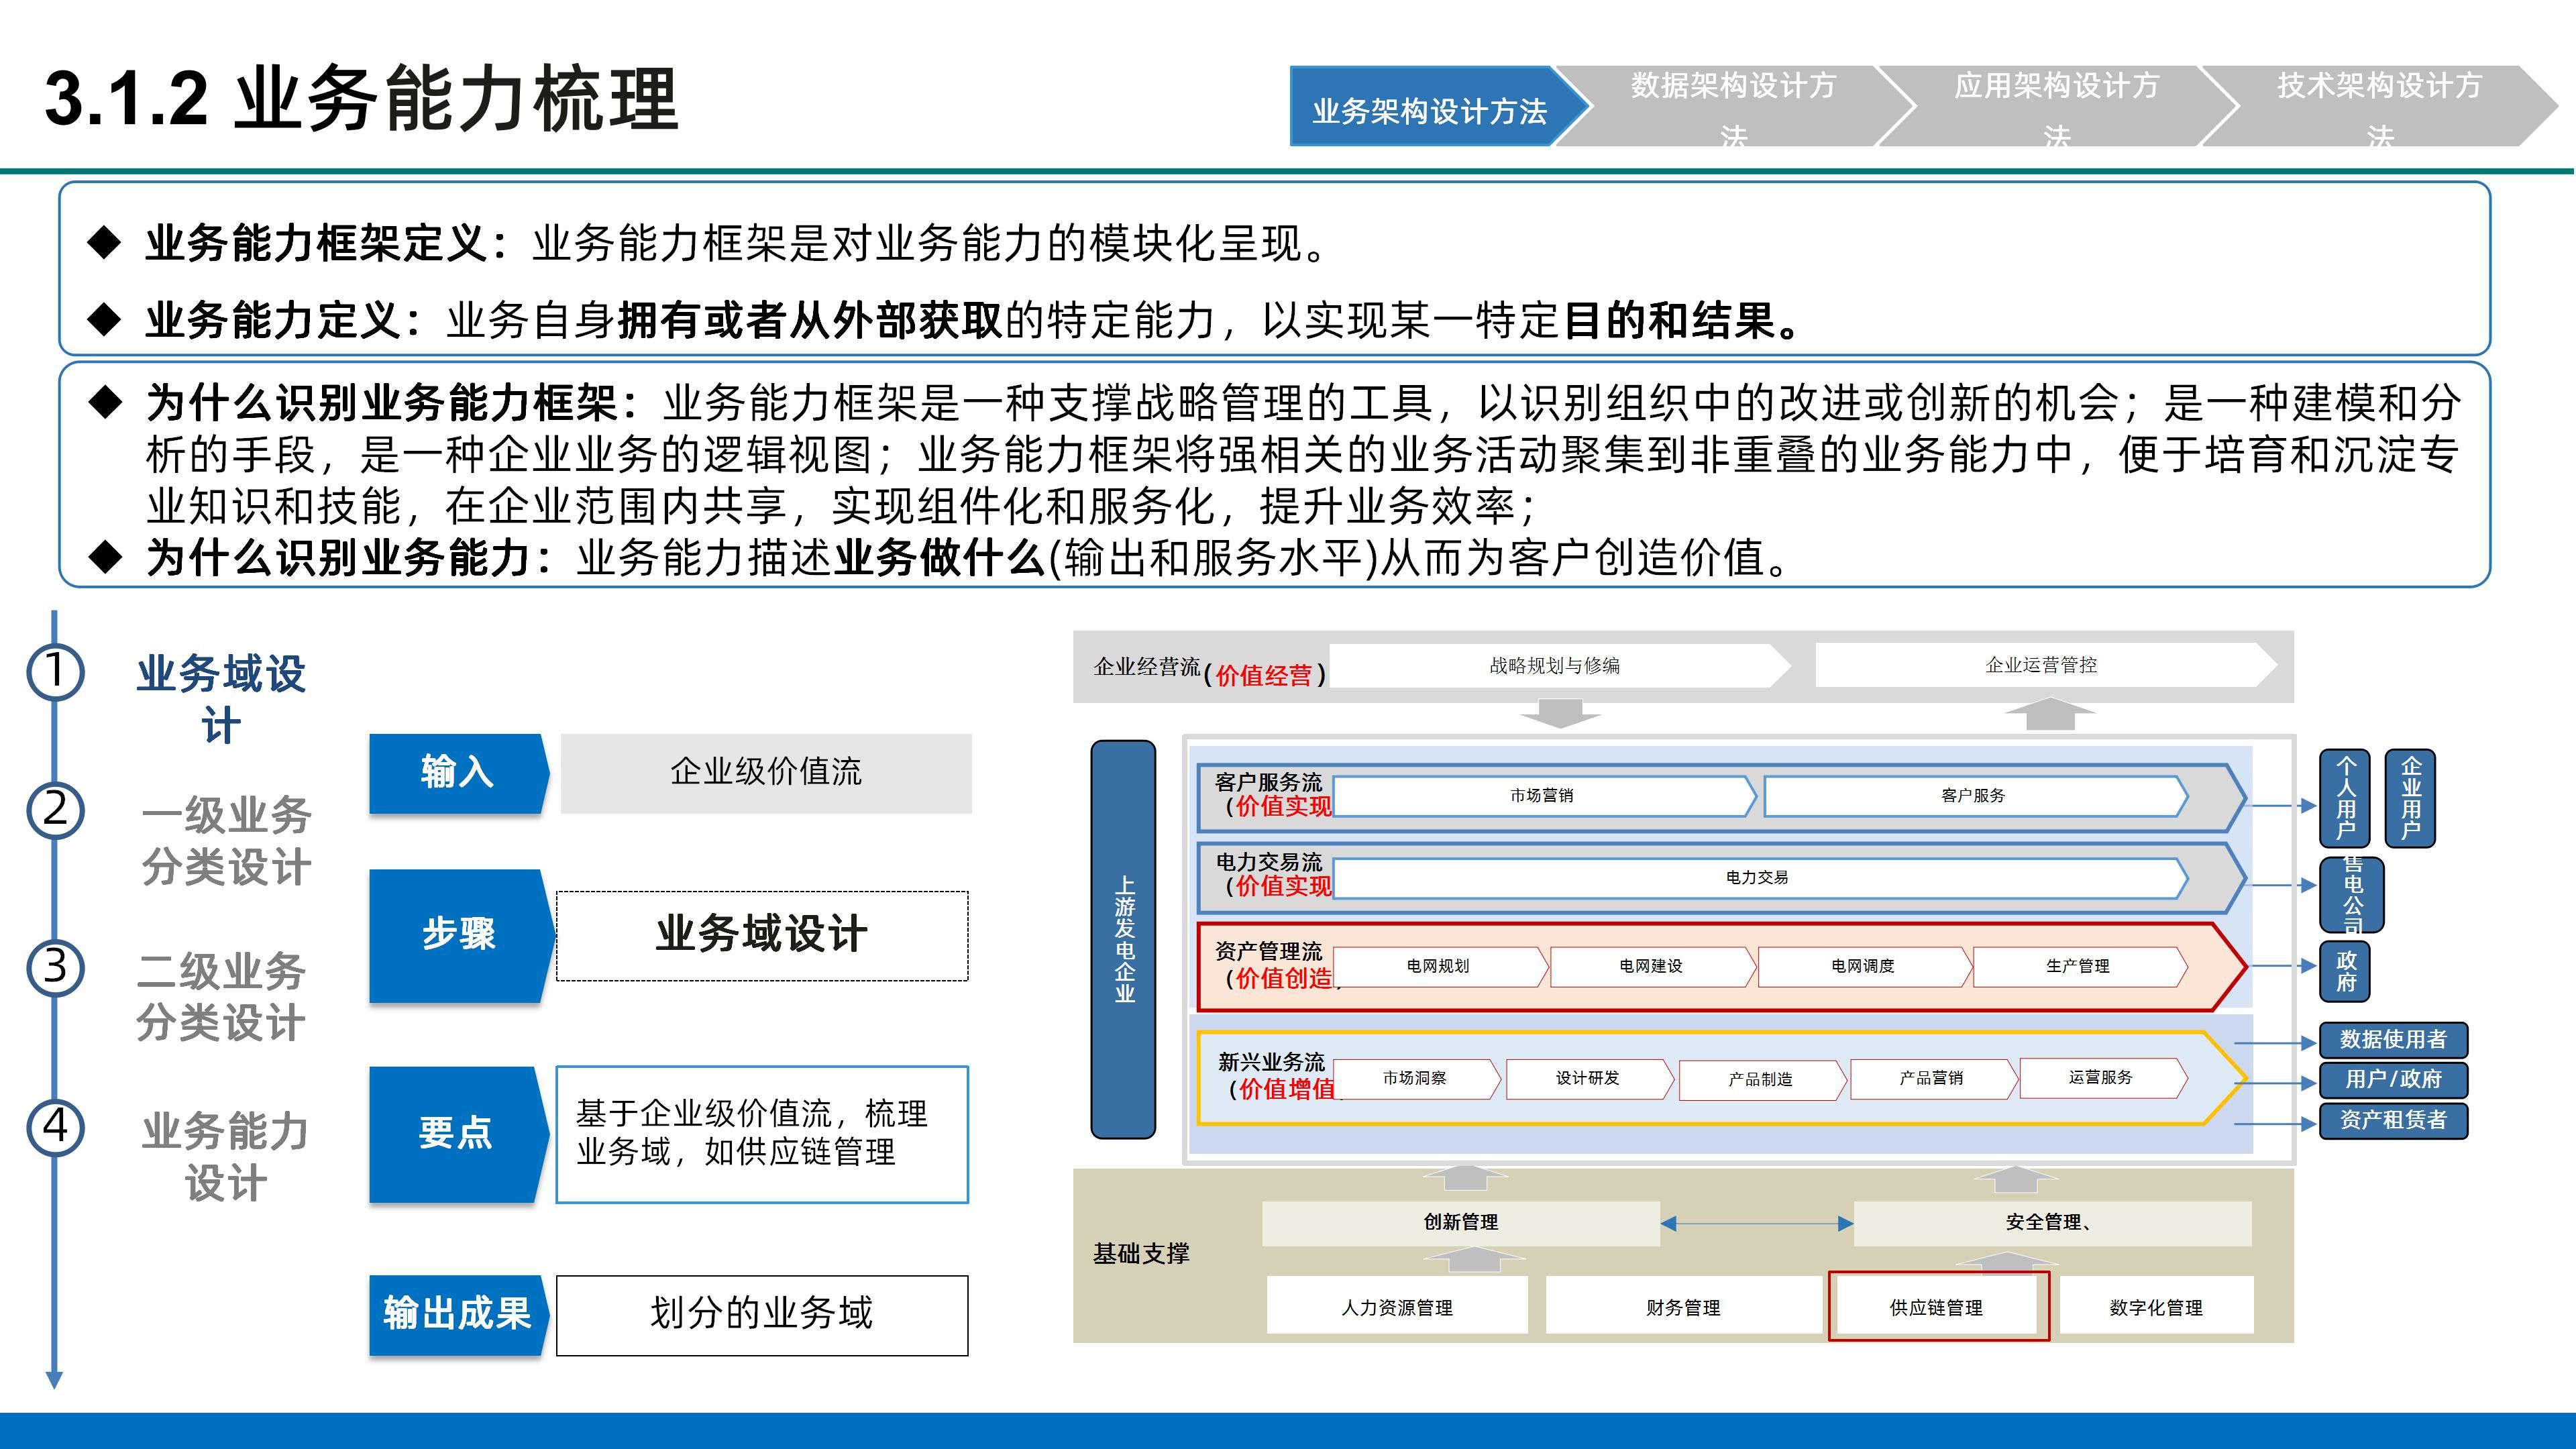
Task: Click the 业务能力框架定义 bullet heading
Action: click(328, 243)
